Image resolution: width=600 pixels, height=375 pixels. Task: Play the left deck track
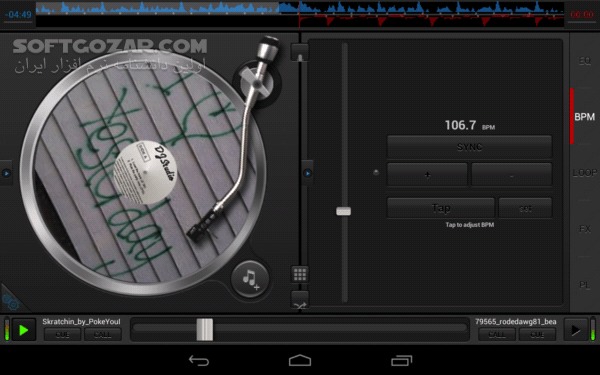[x=24, y=330]
